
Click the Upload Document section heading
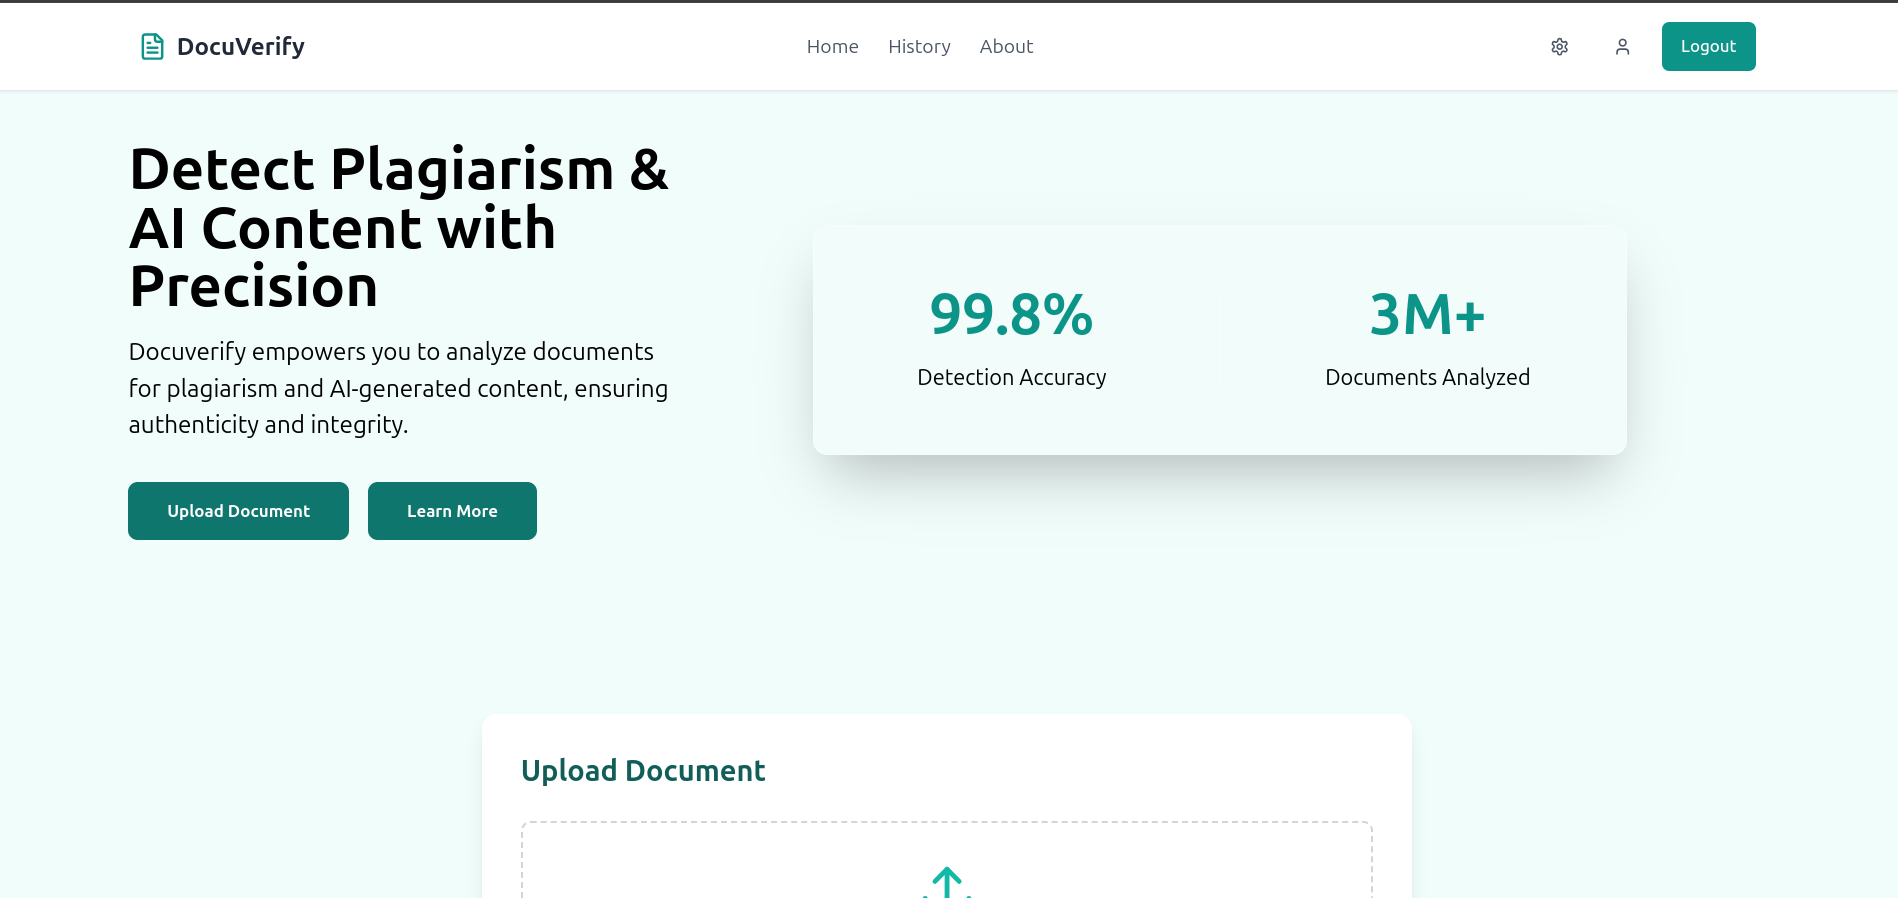coord(643,771)
